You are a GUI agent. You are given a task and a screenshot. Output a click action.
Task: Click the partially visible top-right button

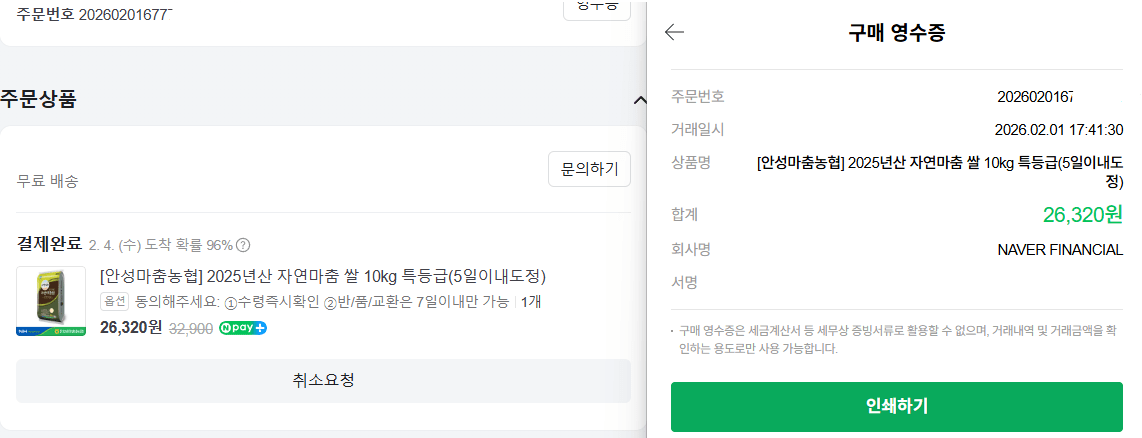597,7
